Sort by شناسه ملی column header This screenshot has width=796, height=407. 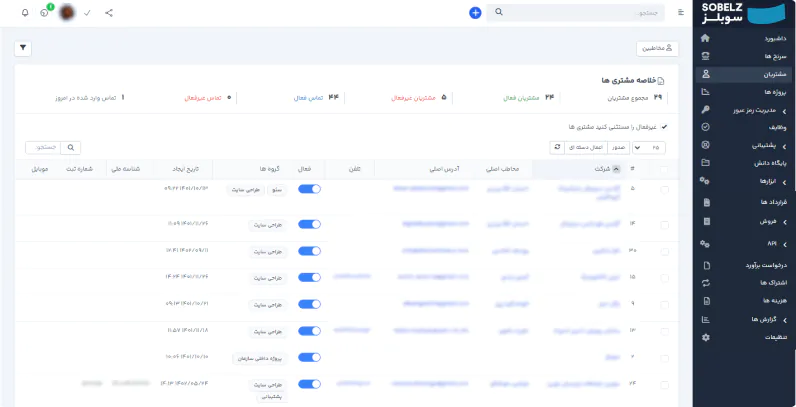click(x=126, y=169)
